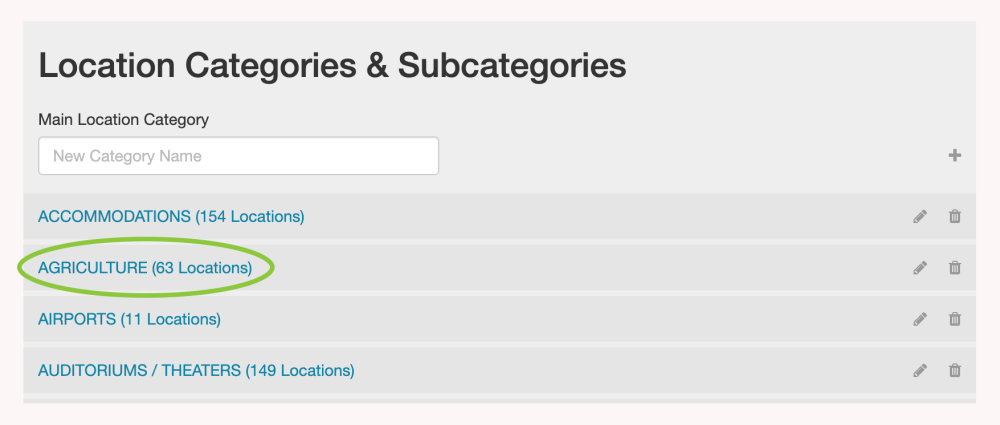Click the Main Location Category label

123,120
